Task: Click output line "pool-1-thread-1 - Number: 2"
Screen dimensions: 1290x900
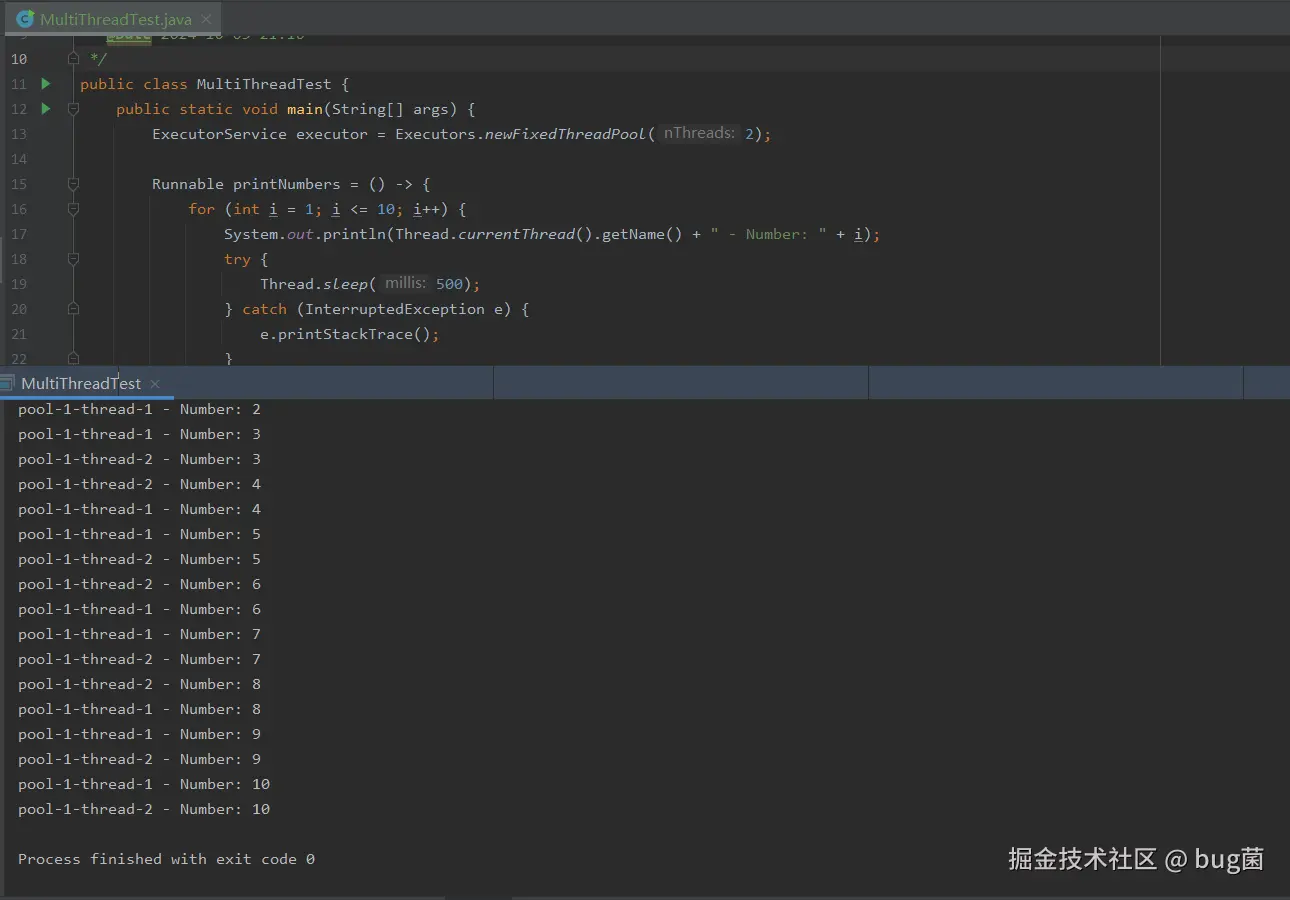Action: [139, 409]
